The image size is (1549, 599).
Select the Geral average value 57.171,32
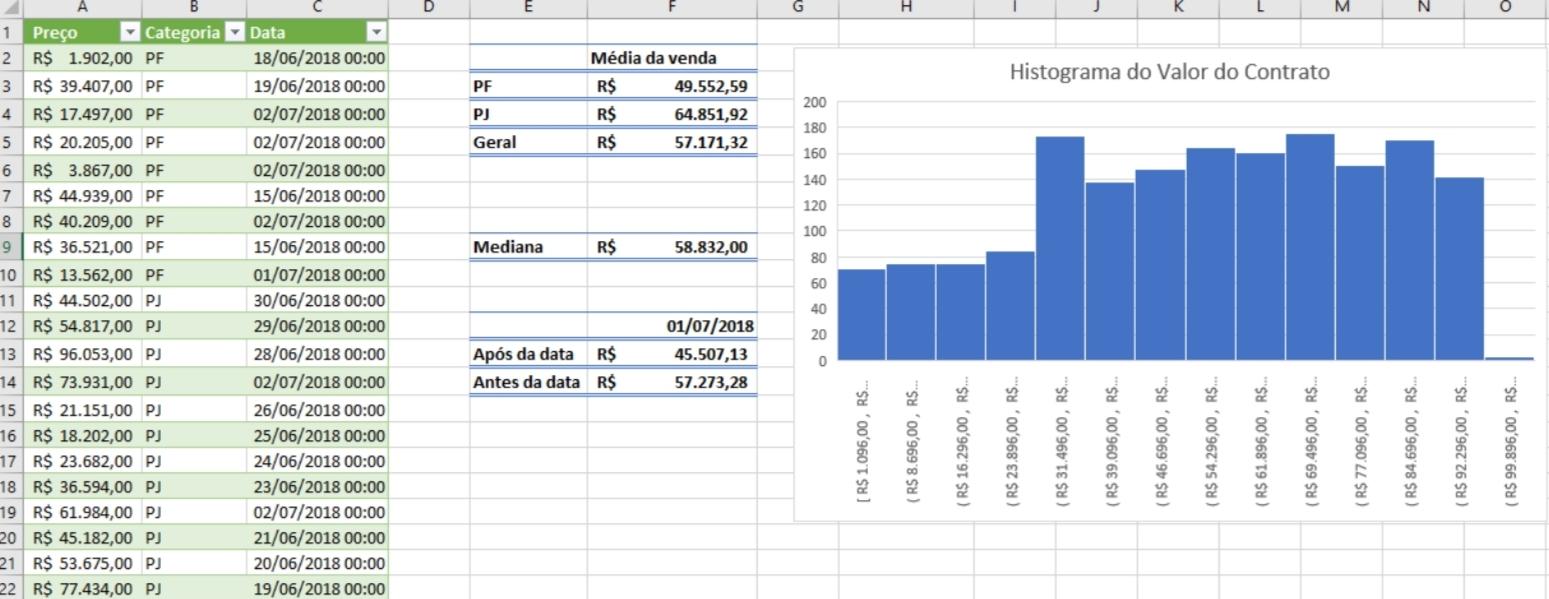click(x=672, y=142)
